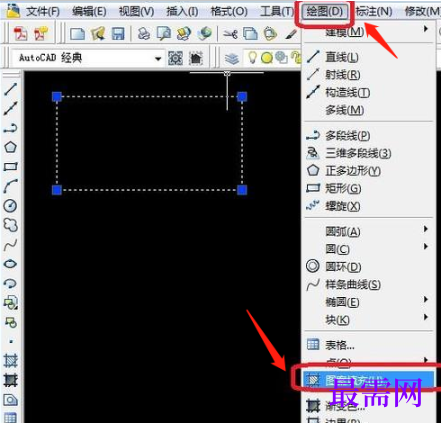This screenshot has width=441, height=424.
Task: Click the Copy icon in standard toolbar
Action: click(x=250, y=34)
